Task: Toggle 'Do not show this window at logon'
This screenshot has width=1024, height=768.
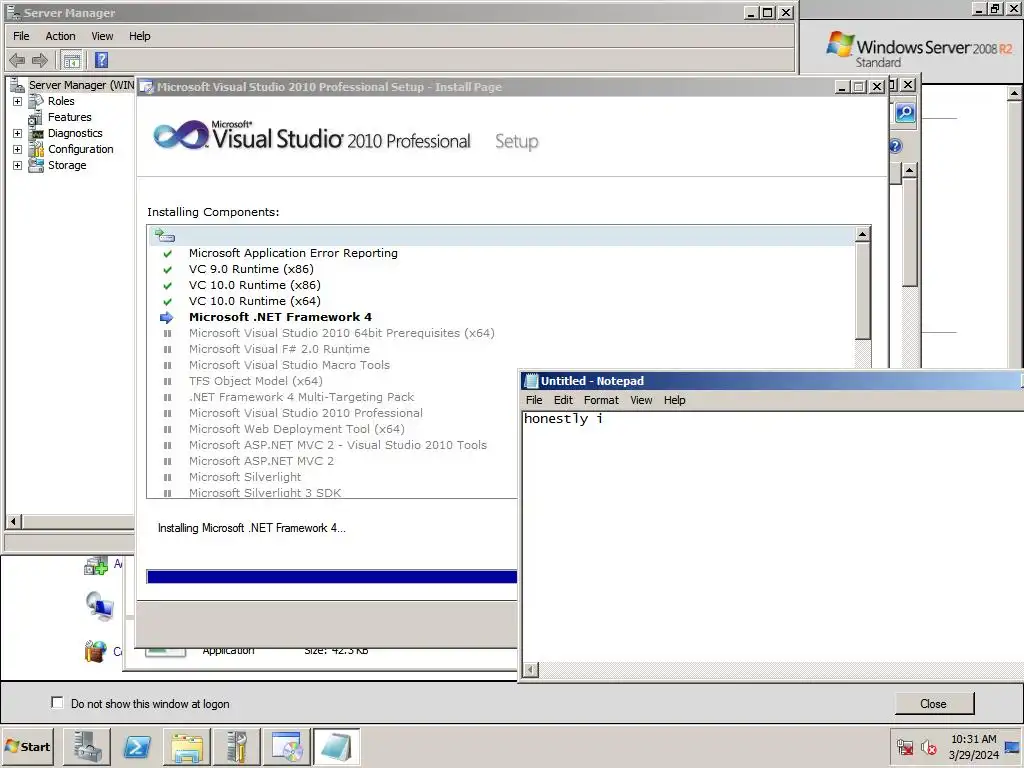Action: tap(57, 703)
